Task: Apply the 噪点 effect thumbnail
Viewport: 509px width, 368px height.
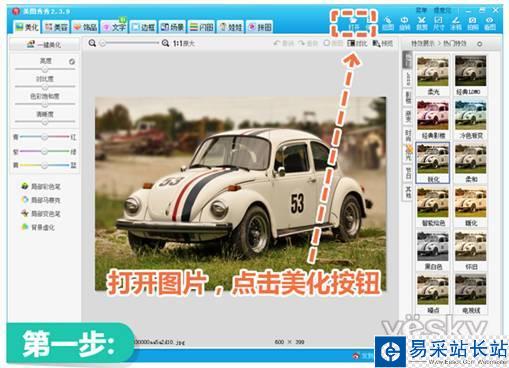Action: pos(433,294)
